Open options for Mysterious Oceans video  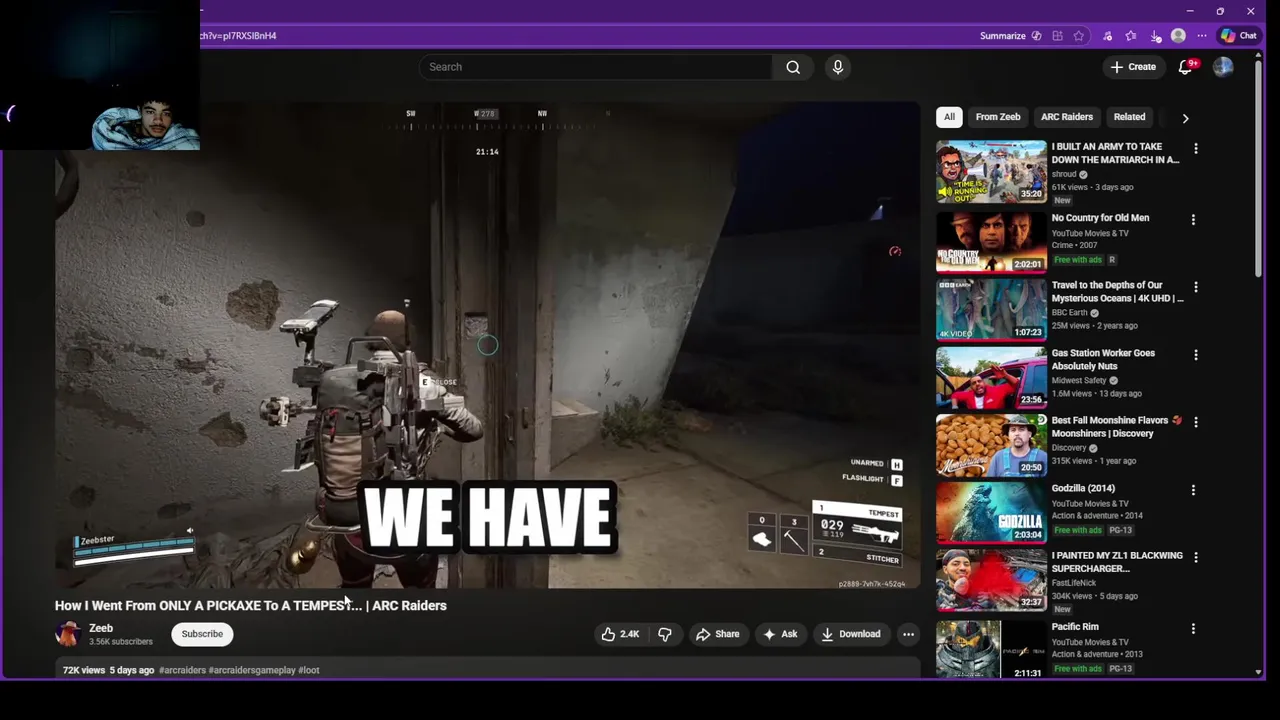pos(1195,287)
